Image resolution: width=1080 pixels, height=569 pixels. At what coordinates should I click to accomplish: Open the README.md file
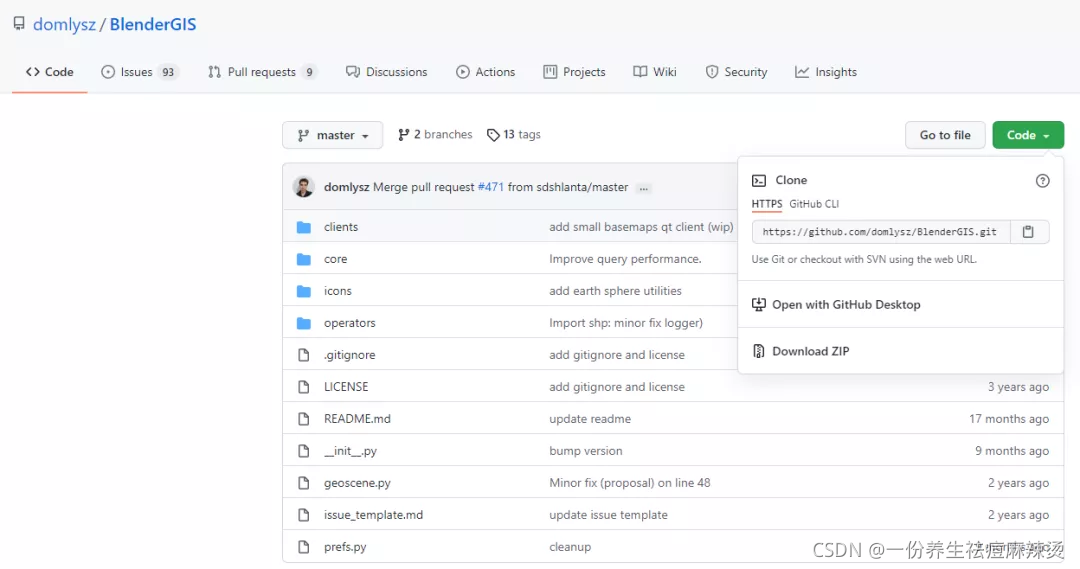pos(357,419)
